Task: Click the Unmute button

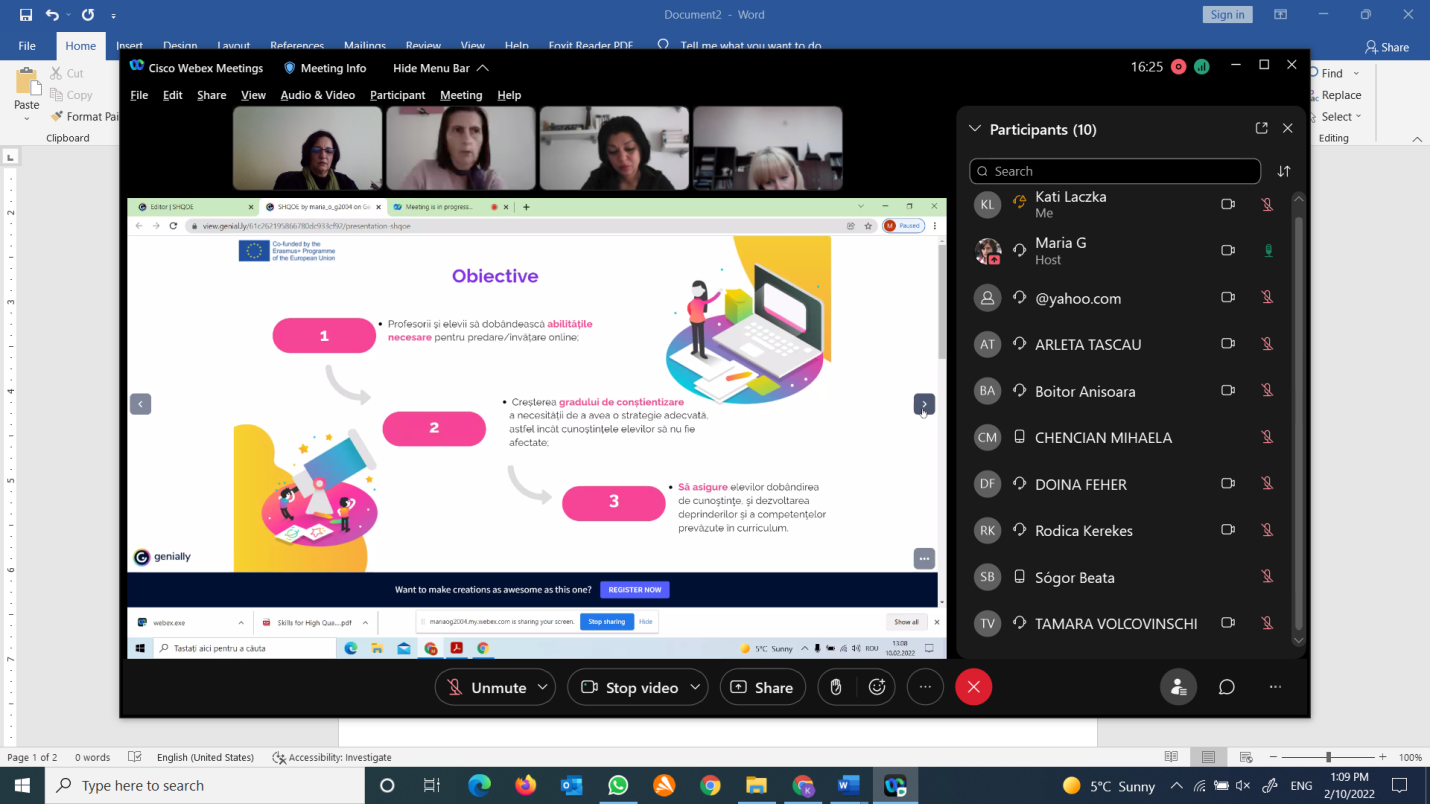Action: (486, 687)
